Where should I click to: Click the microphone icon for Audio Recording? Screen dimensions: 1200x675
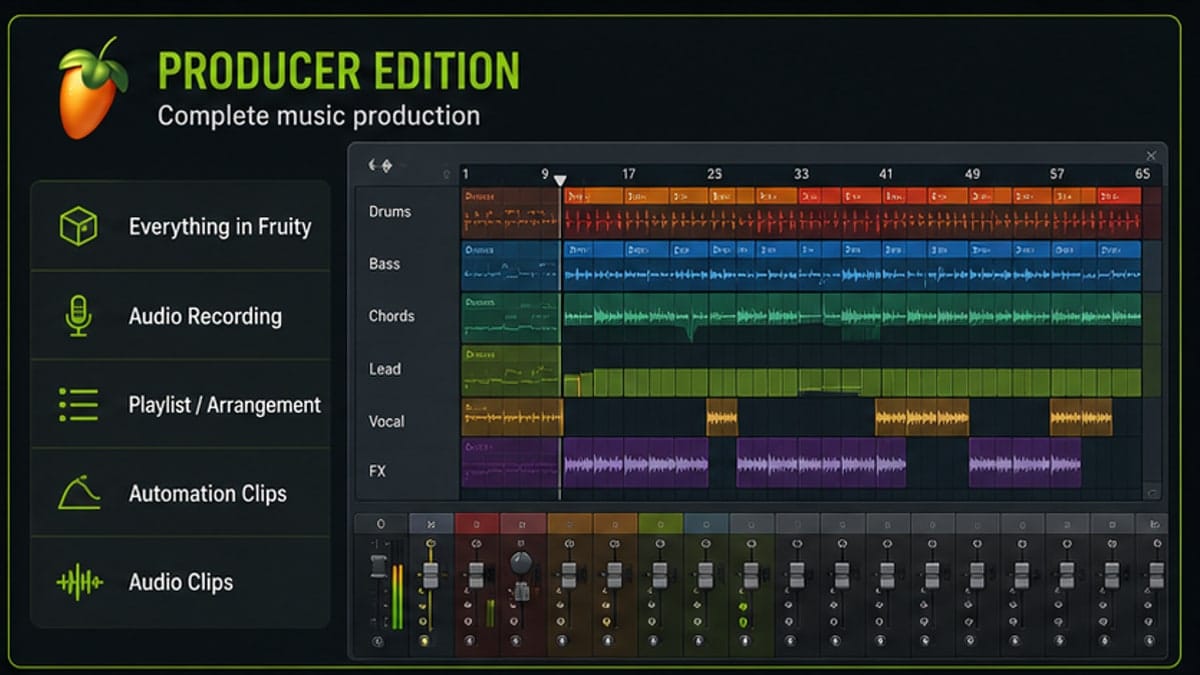tap(78, 316)
